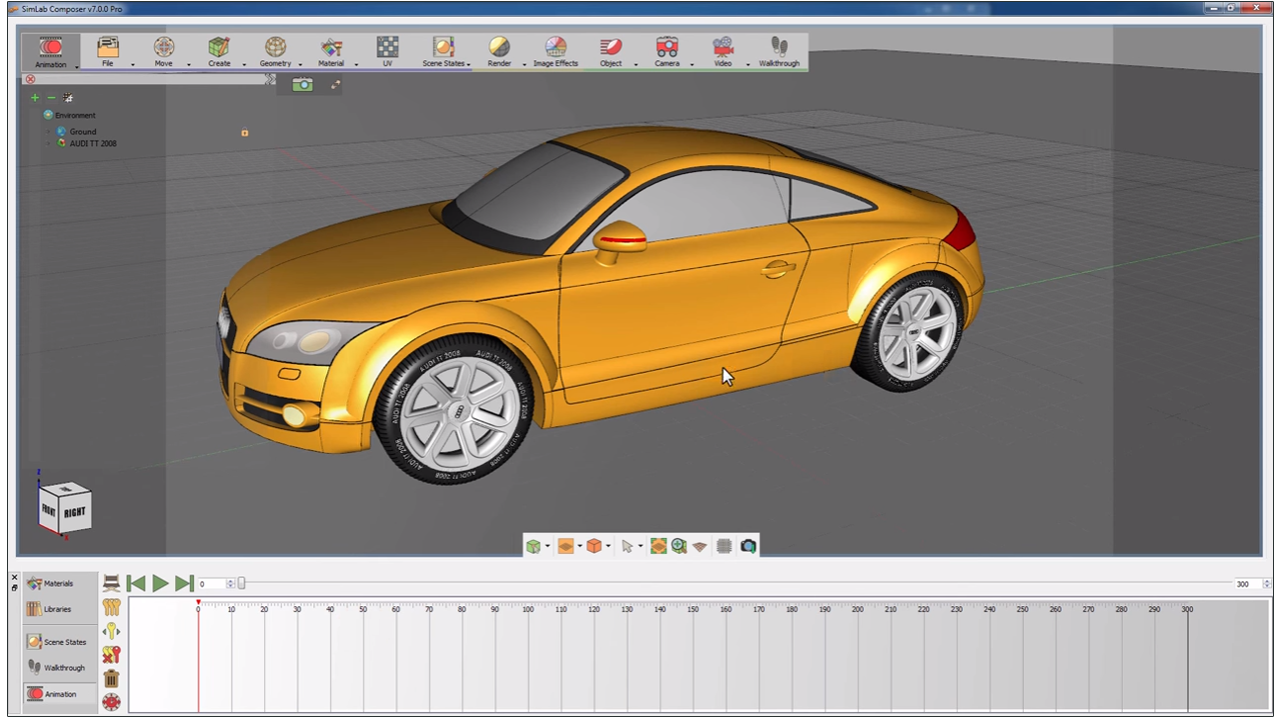Expand the Object dropdown arrow
Screen dimensions: 1281x722
click(636, 65)
